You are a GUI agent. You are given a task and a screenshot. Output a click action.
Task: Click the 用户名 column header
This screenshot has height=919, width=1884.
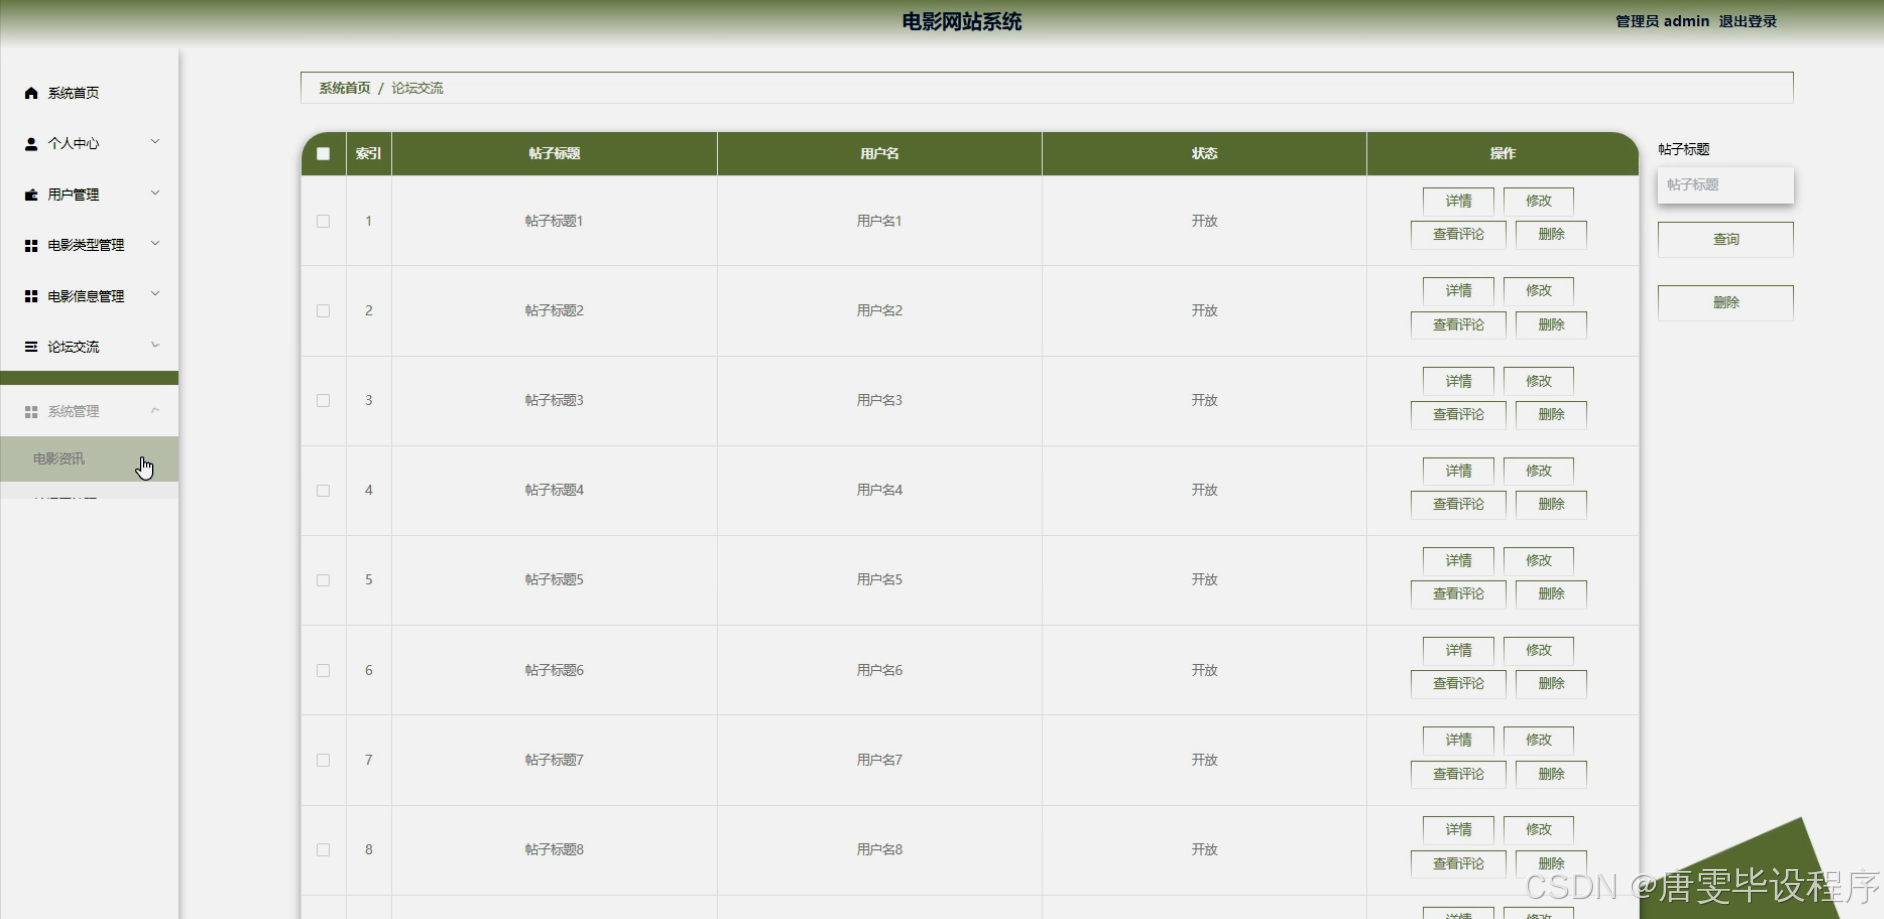pos(879,154)
